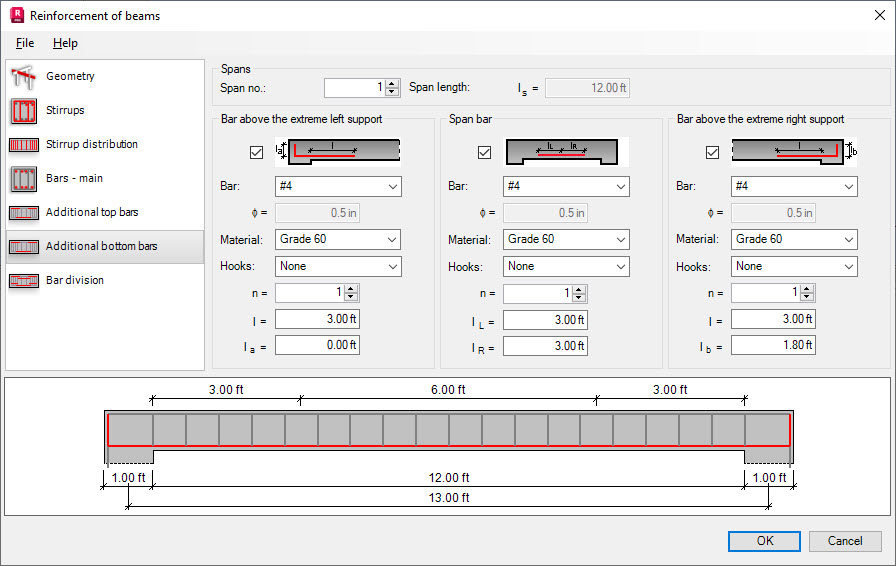Confirm with the OK button
The height and width of the screenshot is (566, 896).
pyautogui.click(x=764, y=541)
